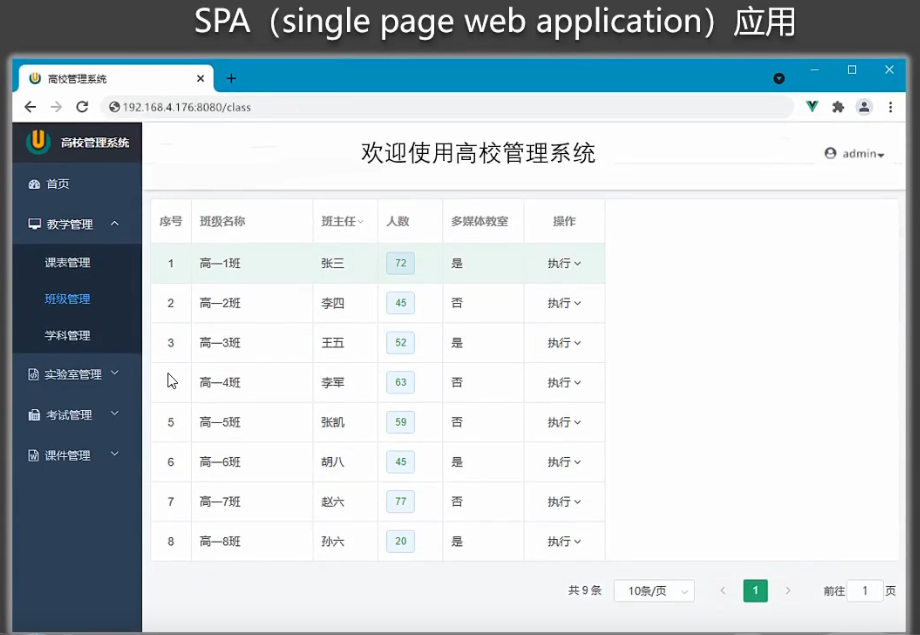920x635 pixels.
Task: Click the next page arrow
Action: point(789,591)
